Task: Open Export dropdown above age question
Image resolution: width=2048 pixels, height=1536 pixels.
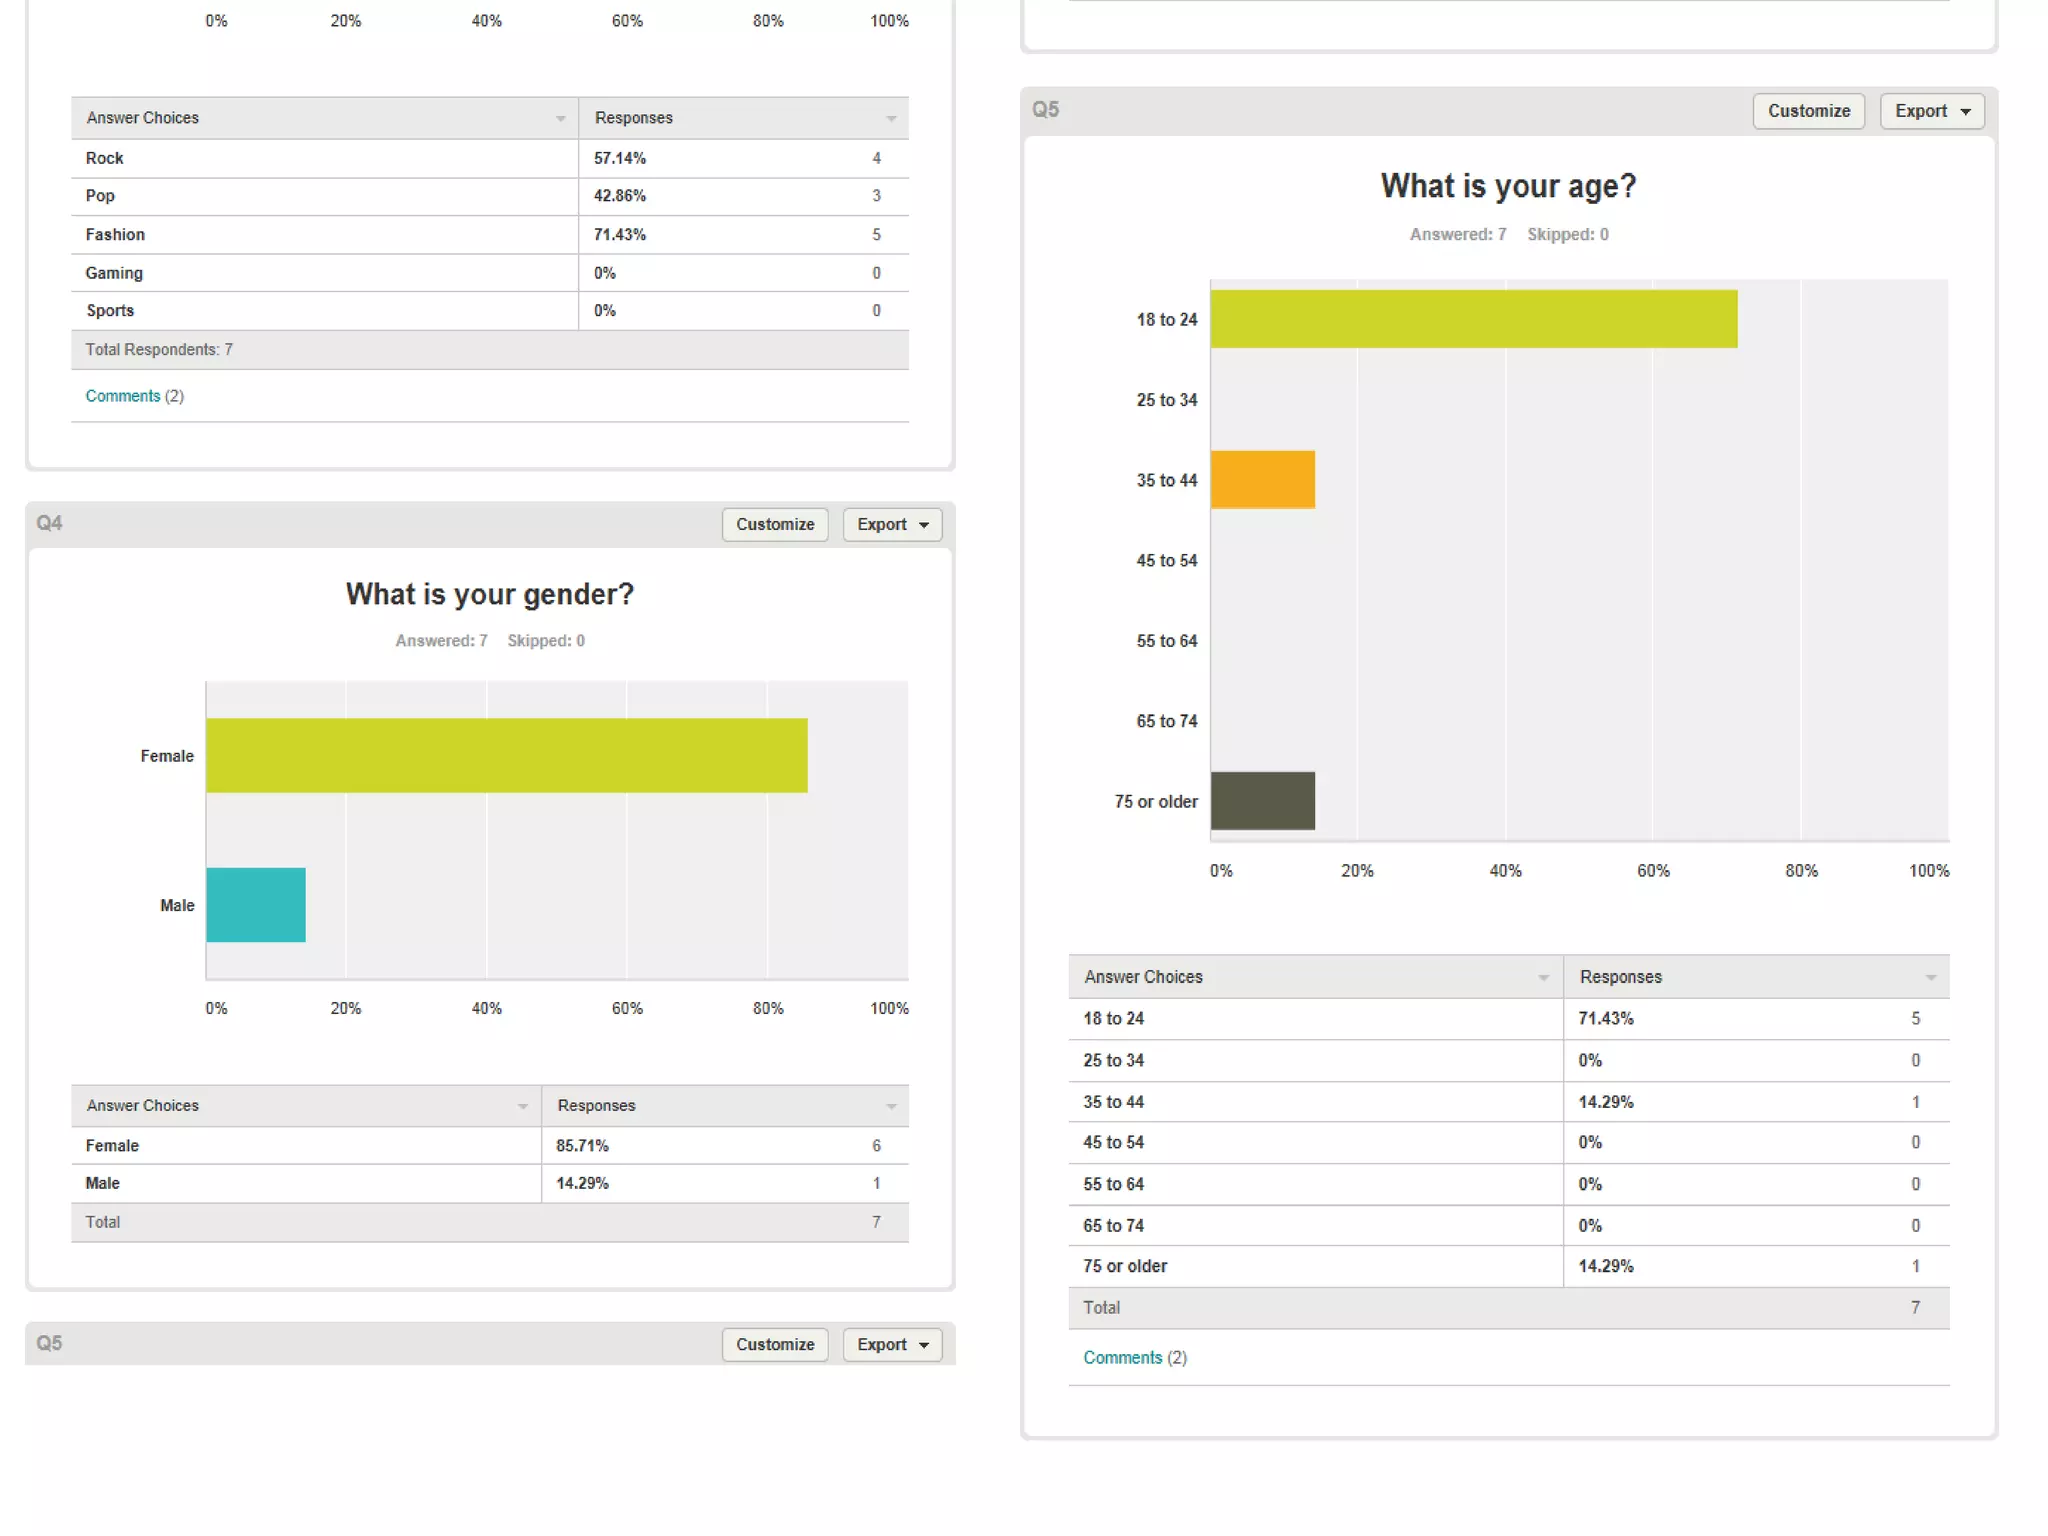Action: point(1931,111)
